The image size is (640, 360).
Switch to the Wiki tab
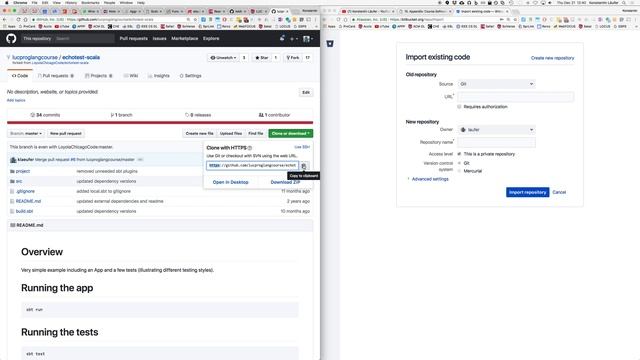[131, 76]
